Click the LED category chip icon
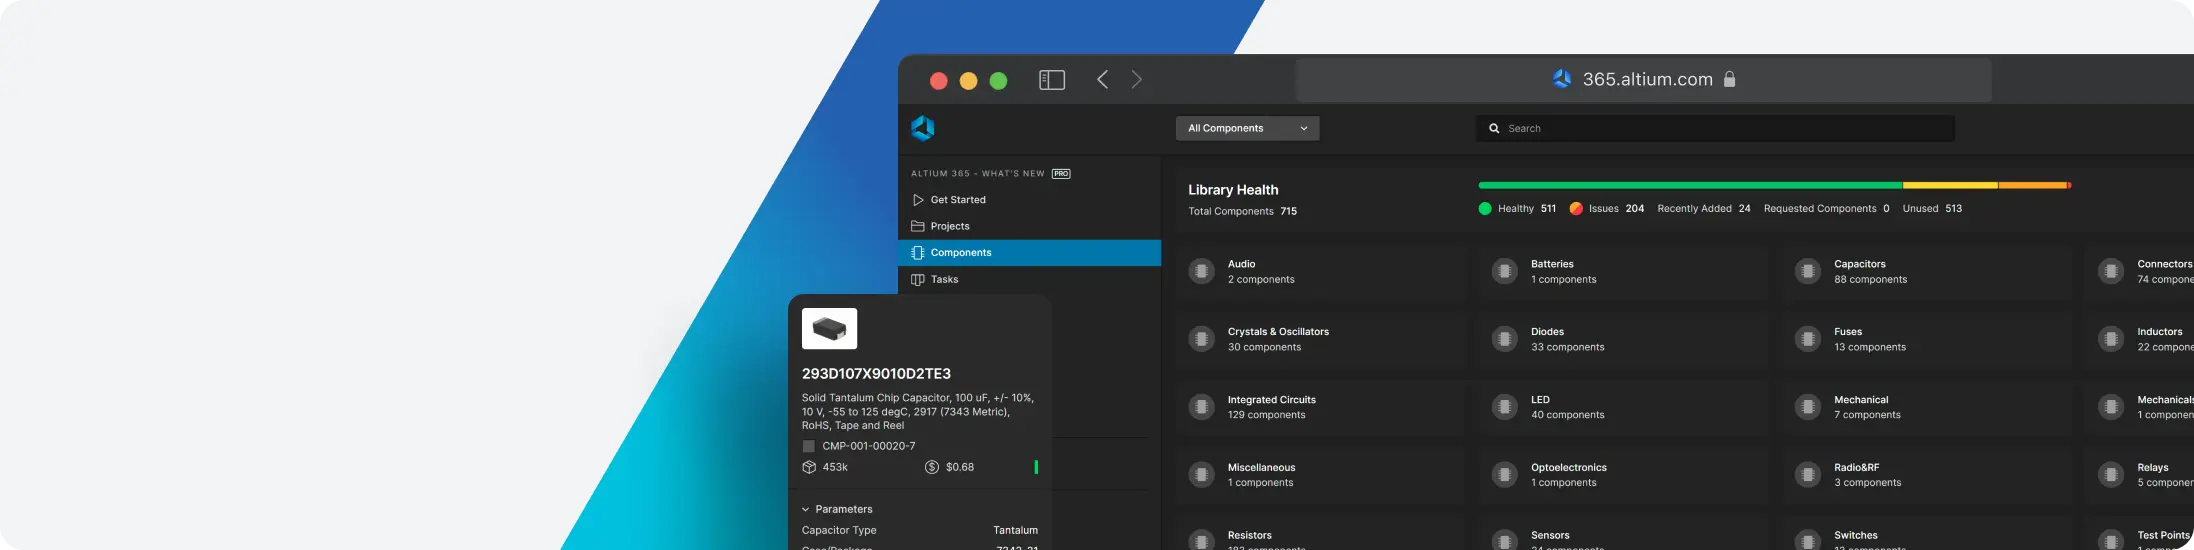2194x550 pixels. pos(1504,407)
